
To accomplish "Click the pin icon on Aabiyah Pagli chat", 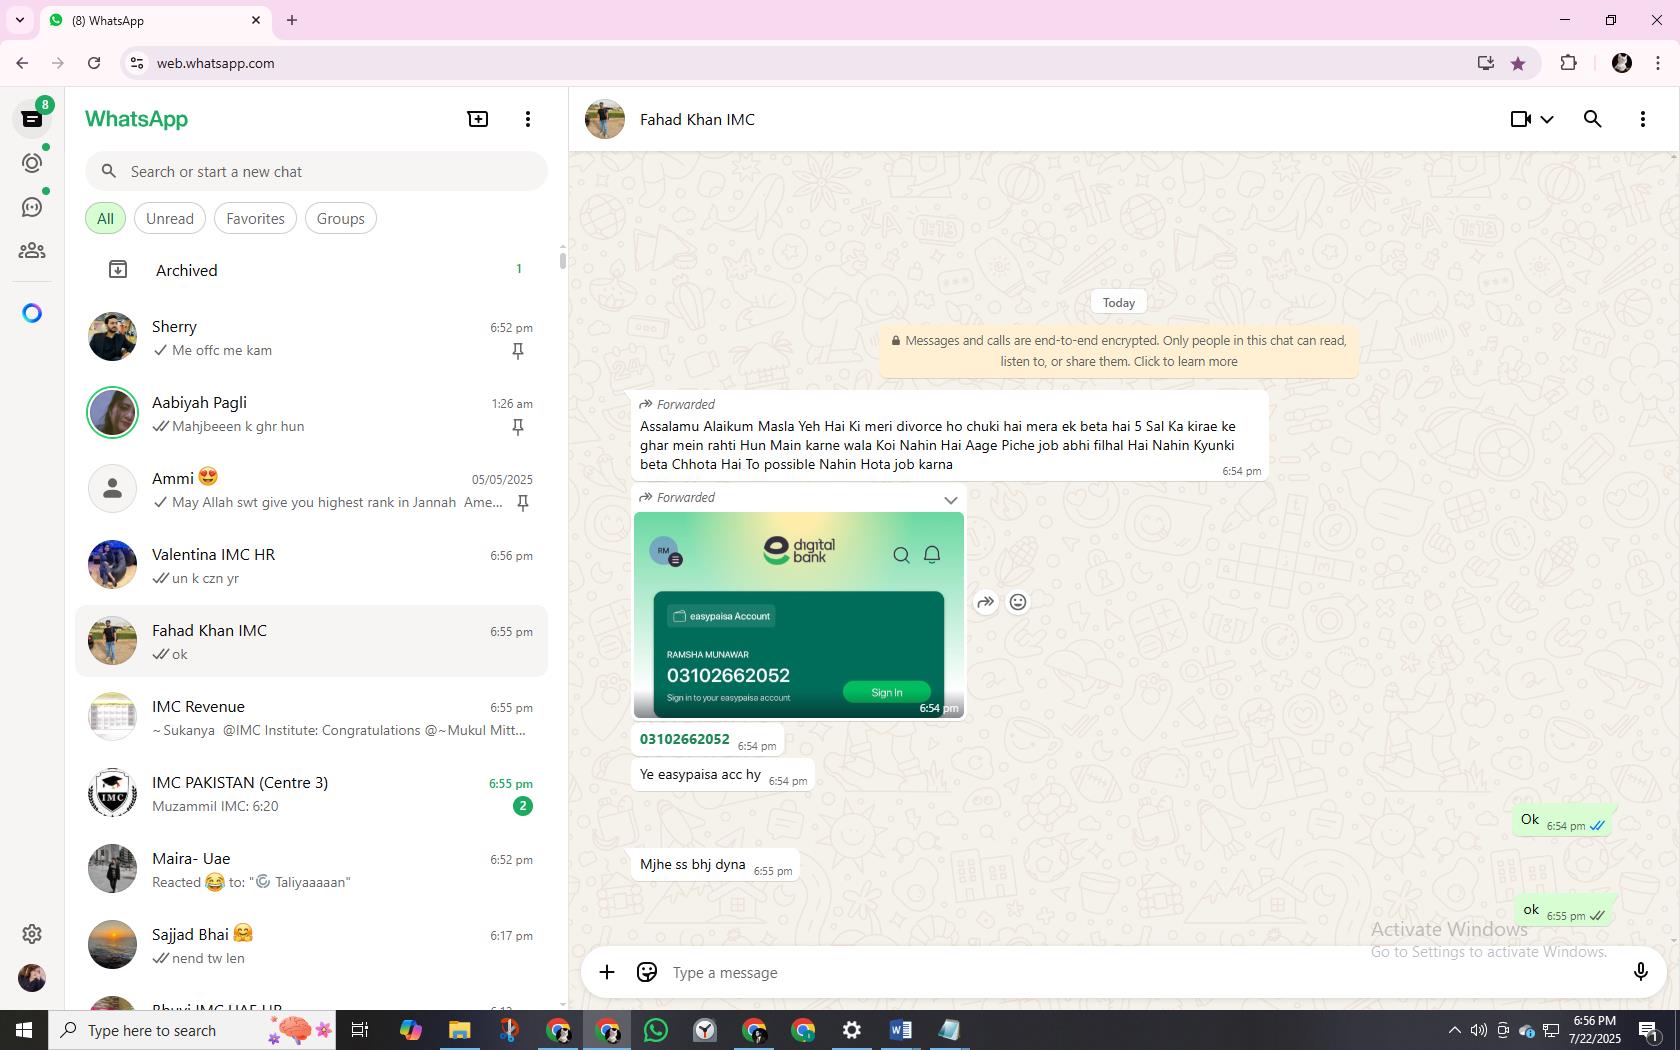I will coord(518,427).
